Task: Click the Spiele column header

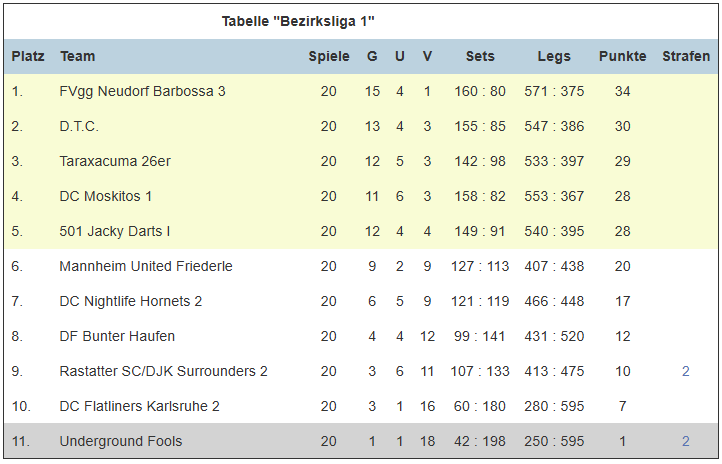Action: (329, 56)
